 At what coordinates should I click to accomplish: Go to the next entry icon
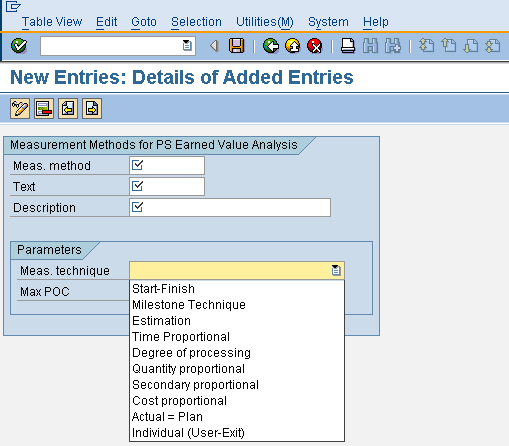(92, 108)
